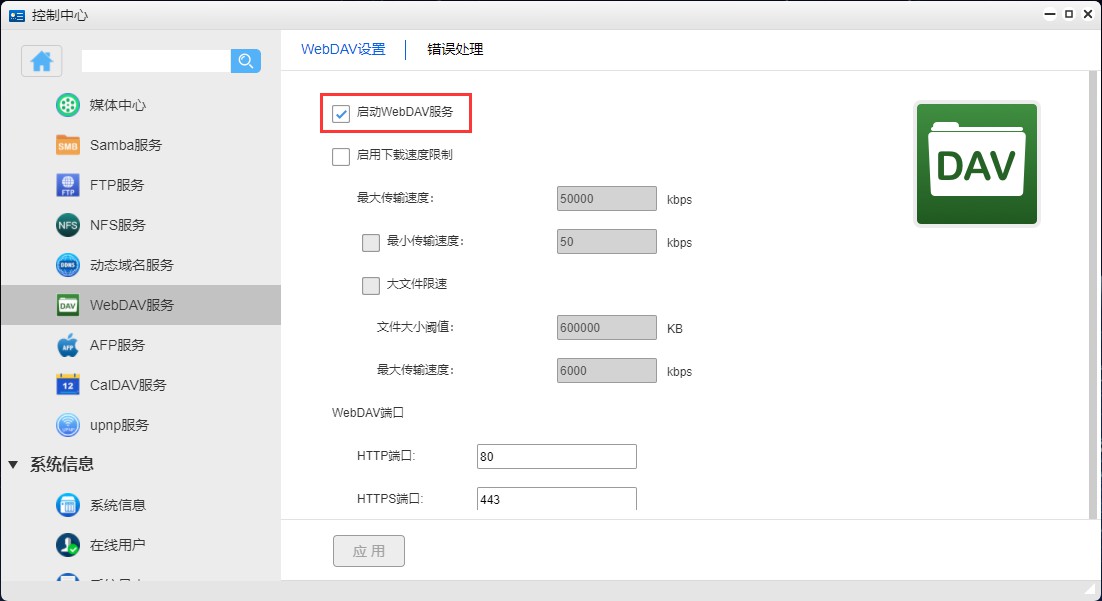Open the media center icon

[67, 105]
